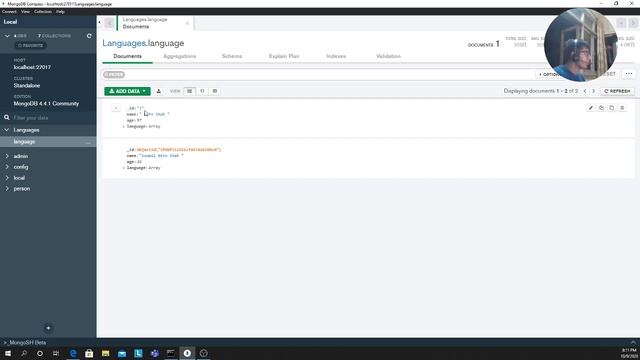Go back with the tab previous arrow
This screenshot has width=640, height=360.
[109, 23]
